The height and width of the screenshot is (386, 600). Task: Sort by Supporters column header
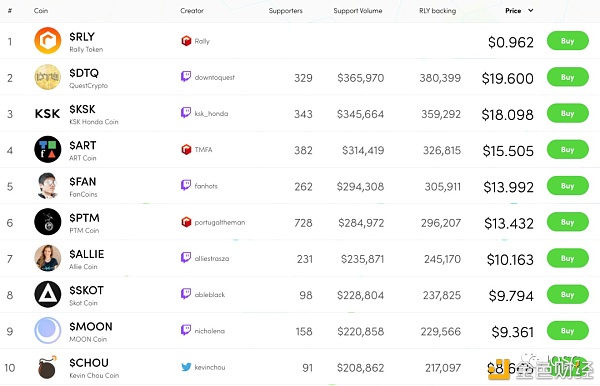285,11
